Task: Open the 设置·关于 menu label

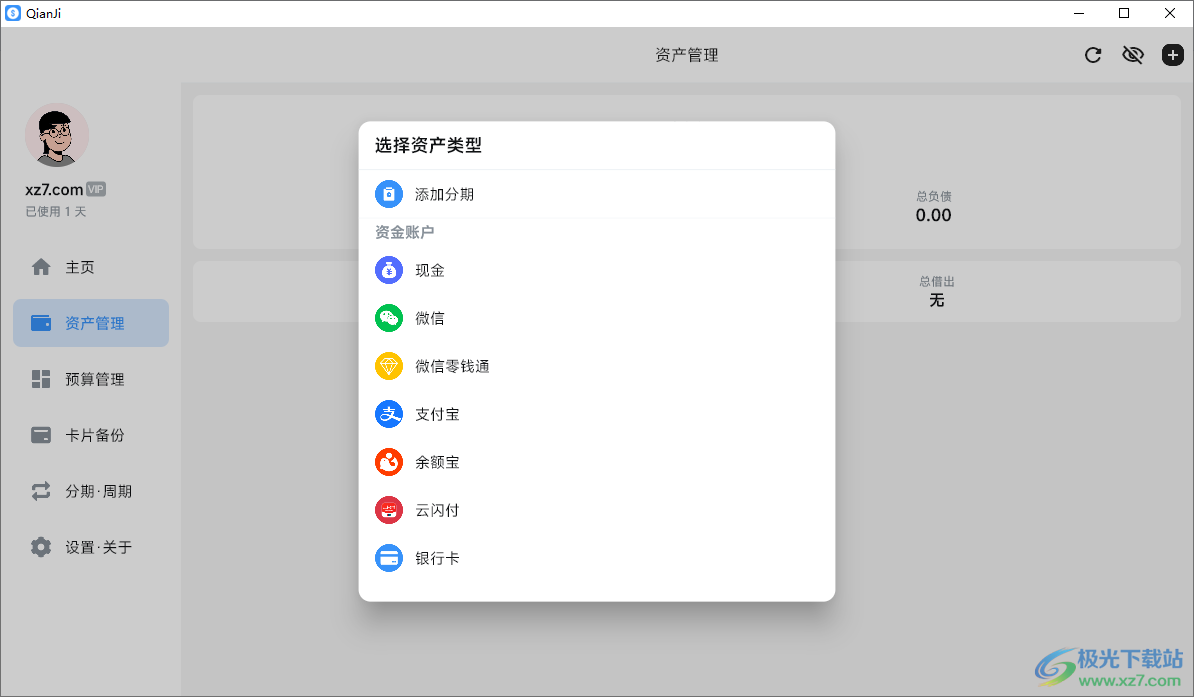Action: pyautogui.click(x=98, y=548)
